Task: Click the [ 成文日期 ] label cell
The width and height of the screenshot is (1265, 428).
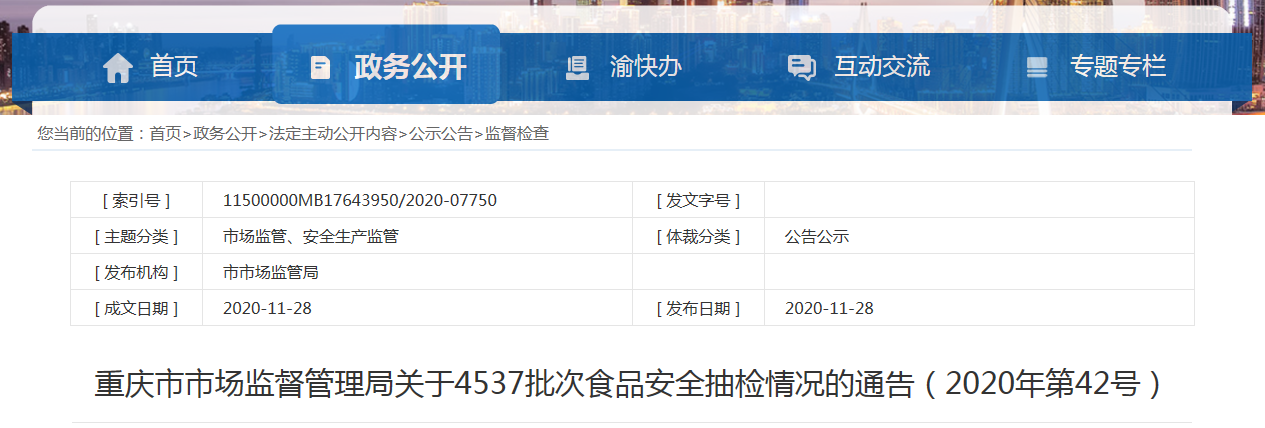Action: 137,308
